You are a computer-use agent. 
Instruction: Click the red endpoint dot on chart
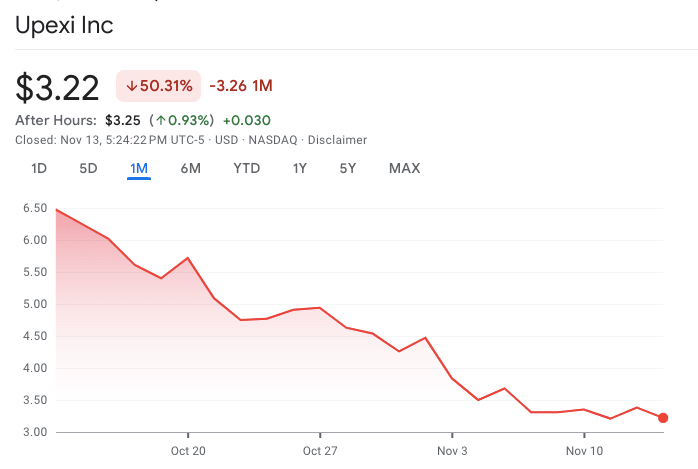click(663, 418)
